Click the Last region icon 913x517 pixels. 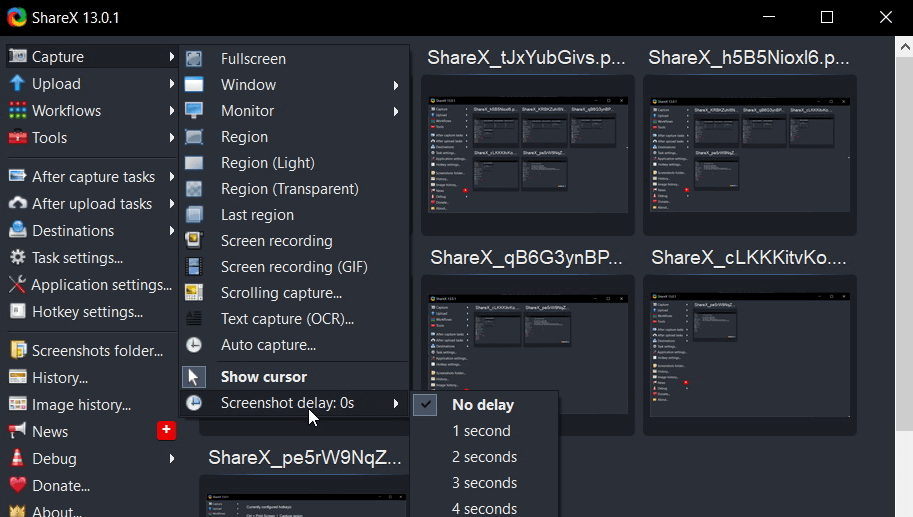point(194,215)
